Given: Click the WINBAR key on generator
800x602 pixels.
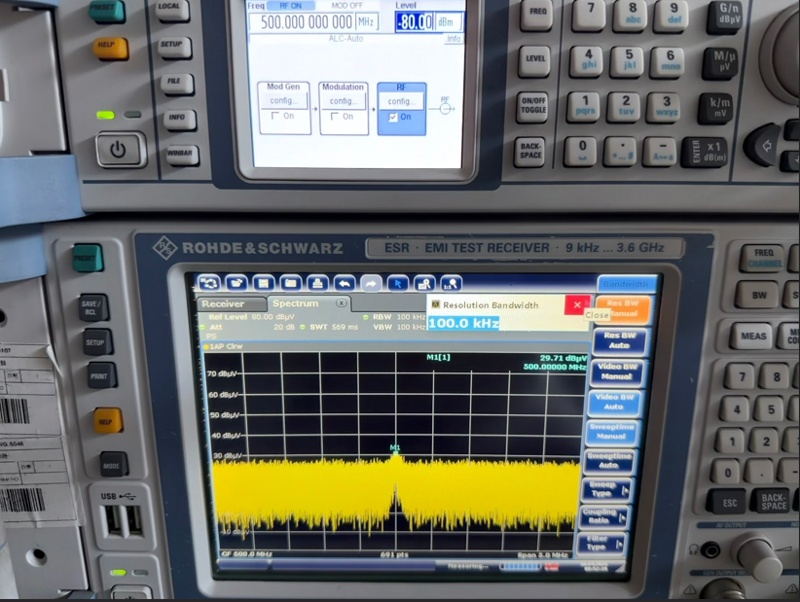Looking at the screenshot, I should 181,154.
